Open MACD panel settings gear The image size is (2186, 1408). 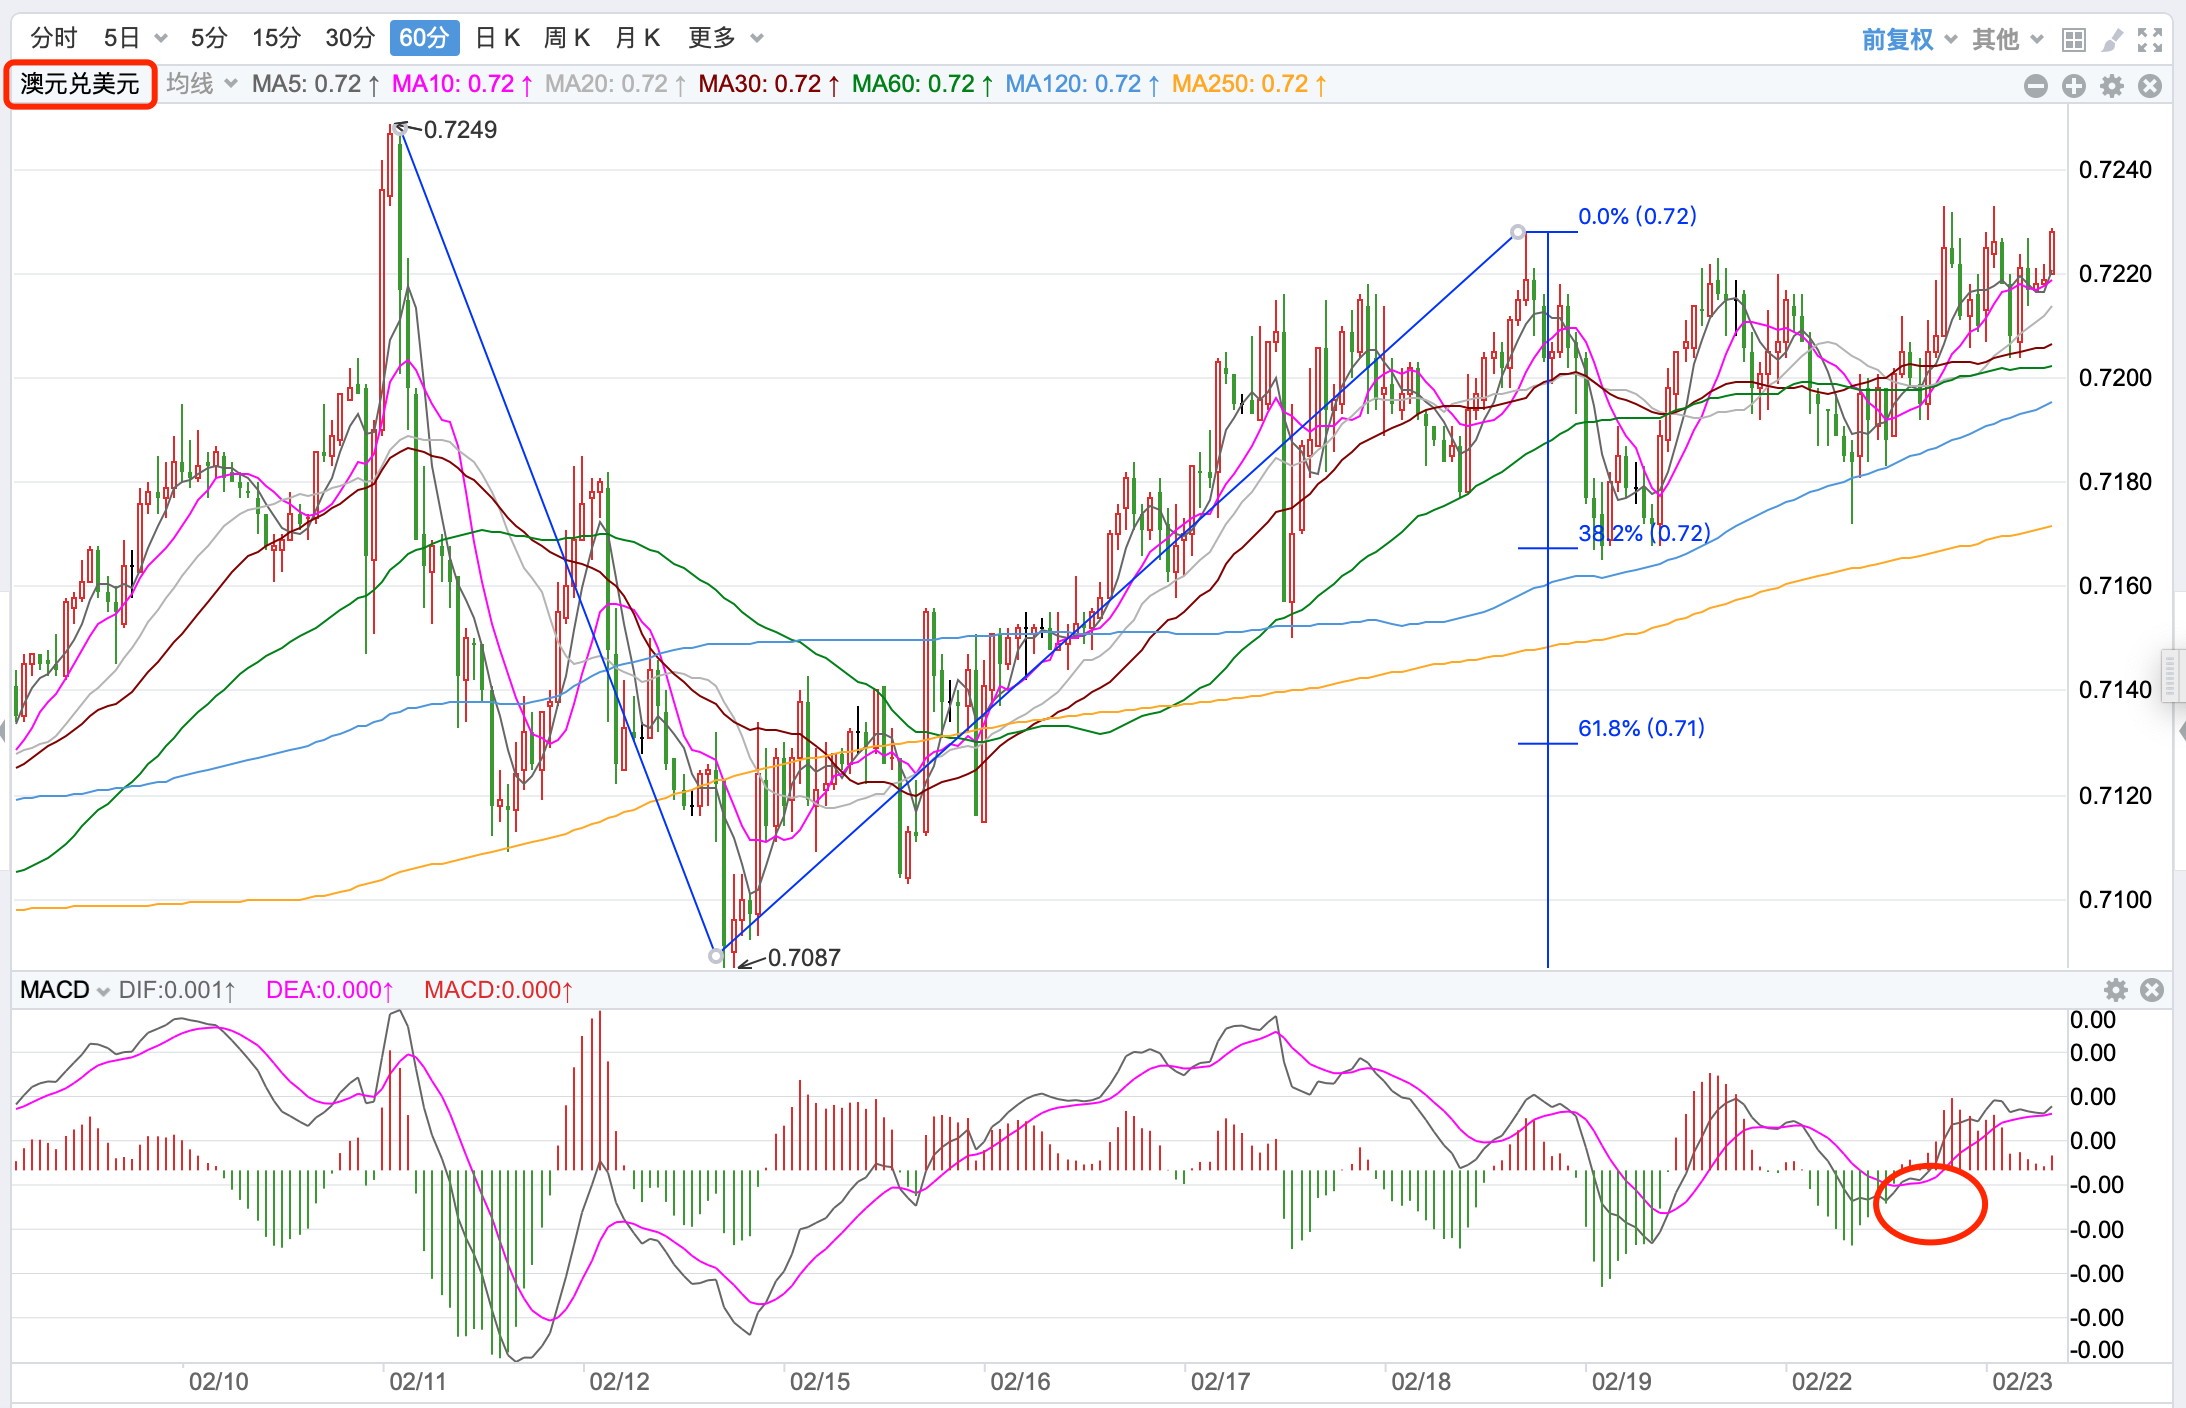click(x=2116, y=990)
